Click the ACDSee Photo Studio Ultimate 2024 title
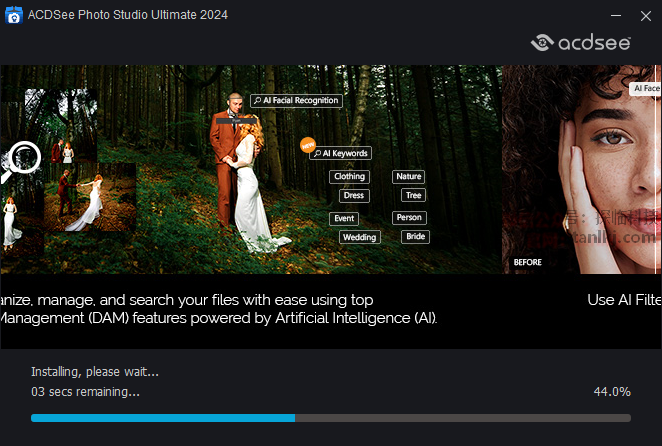Image resolution: width=662 pixels, height=446 pixels. tap(128, 15)
